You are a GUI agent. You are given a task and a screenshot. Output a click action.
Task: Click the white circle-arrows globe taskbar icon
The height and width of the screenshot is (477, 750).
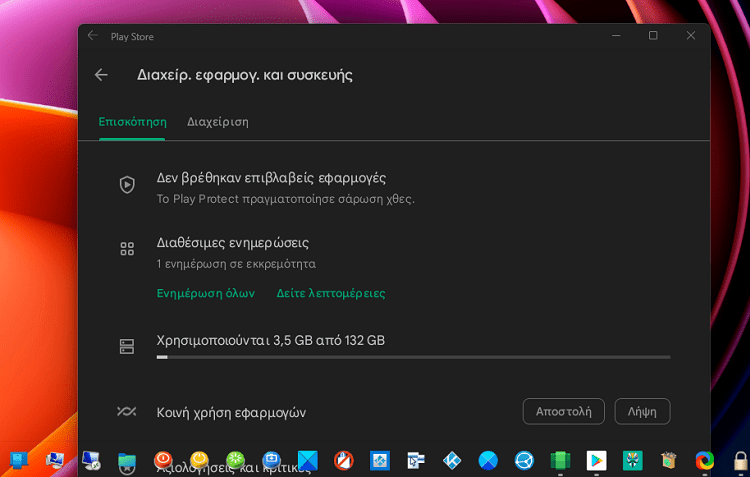point(524,461)
